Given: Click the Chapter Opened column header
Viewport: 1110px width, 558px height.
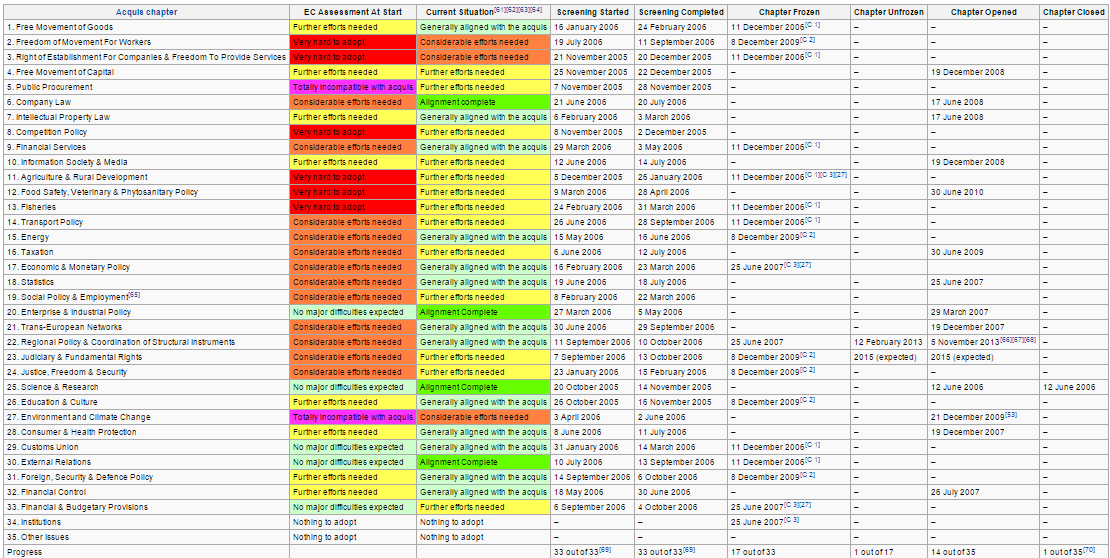Looking at the screenshot, I should (x=983, y=12).
